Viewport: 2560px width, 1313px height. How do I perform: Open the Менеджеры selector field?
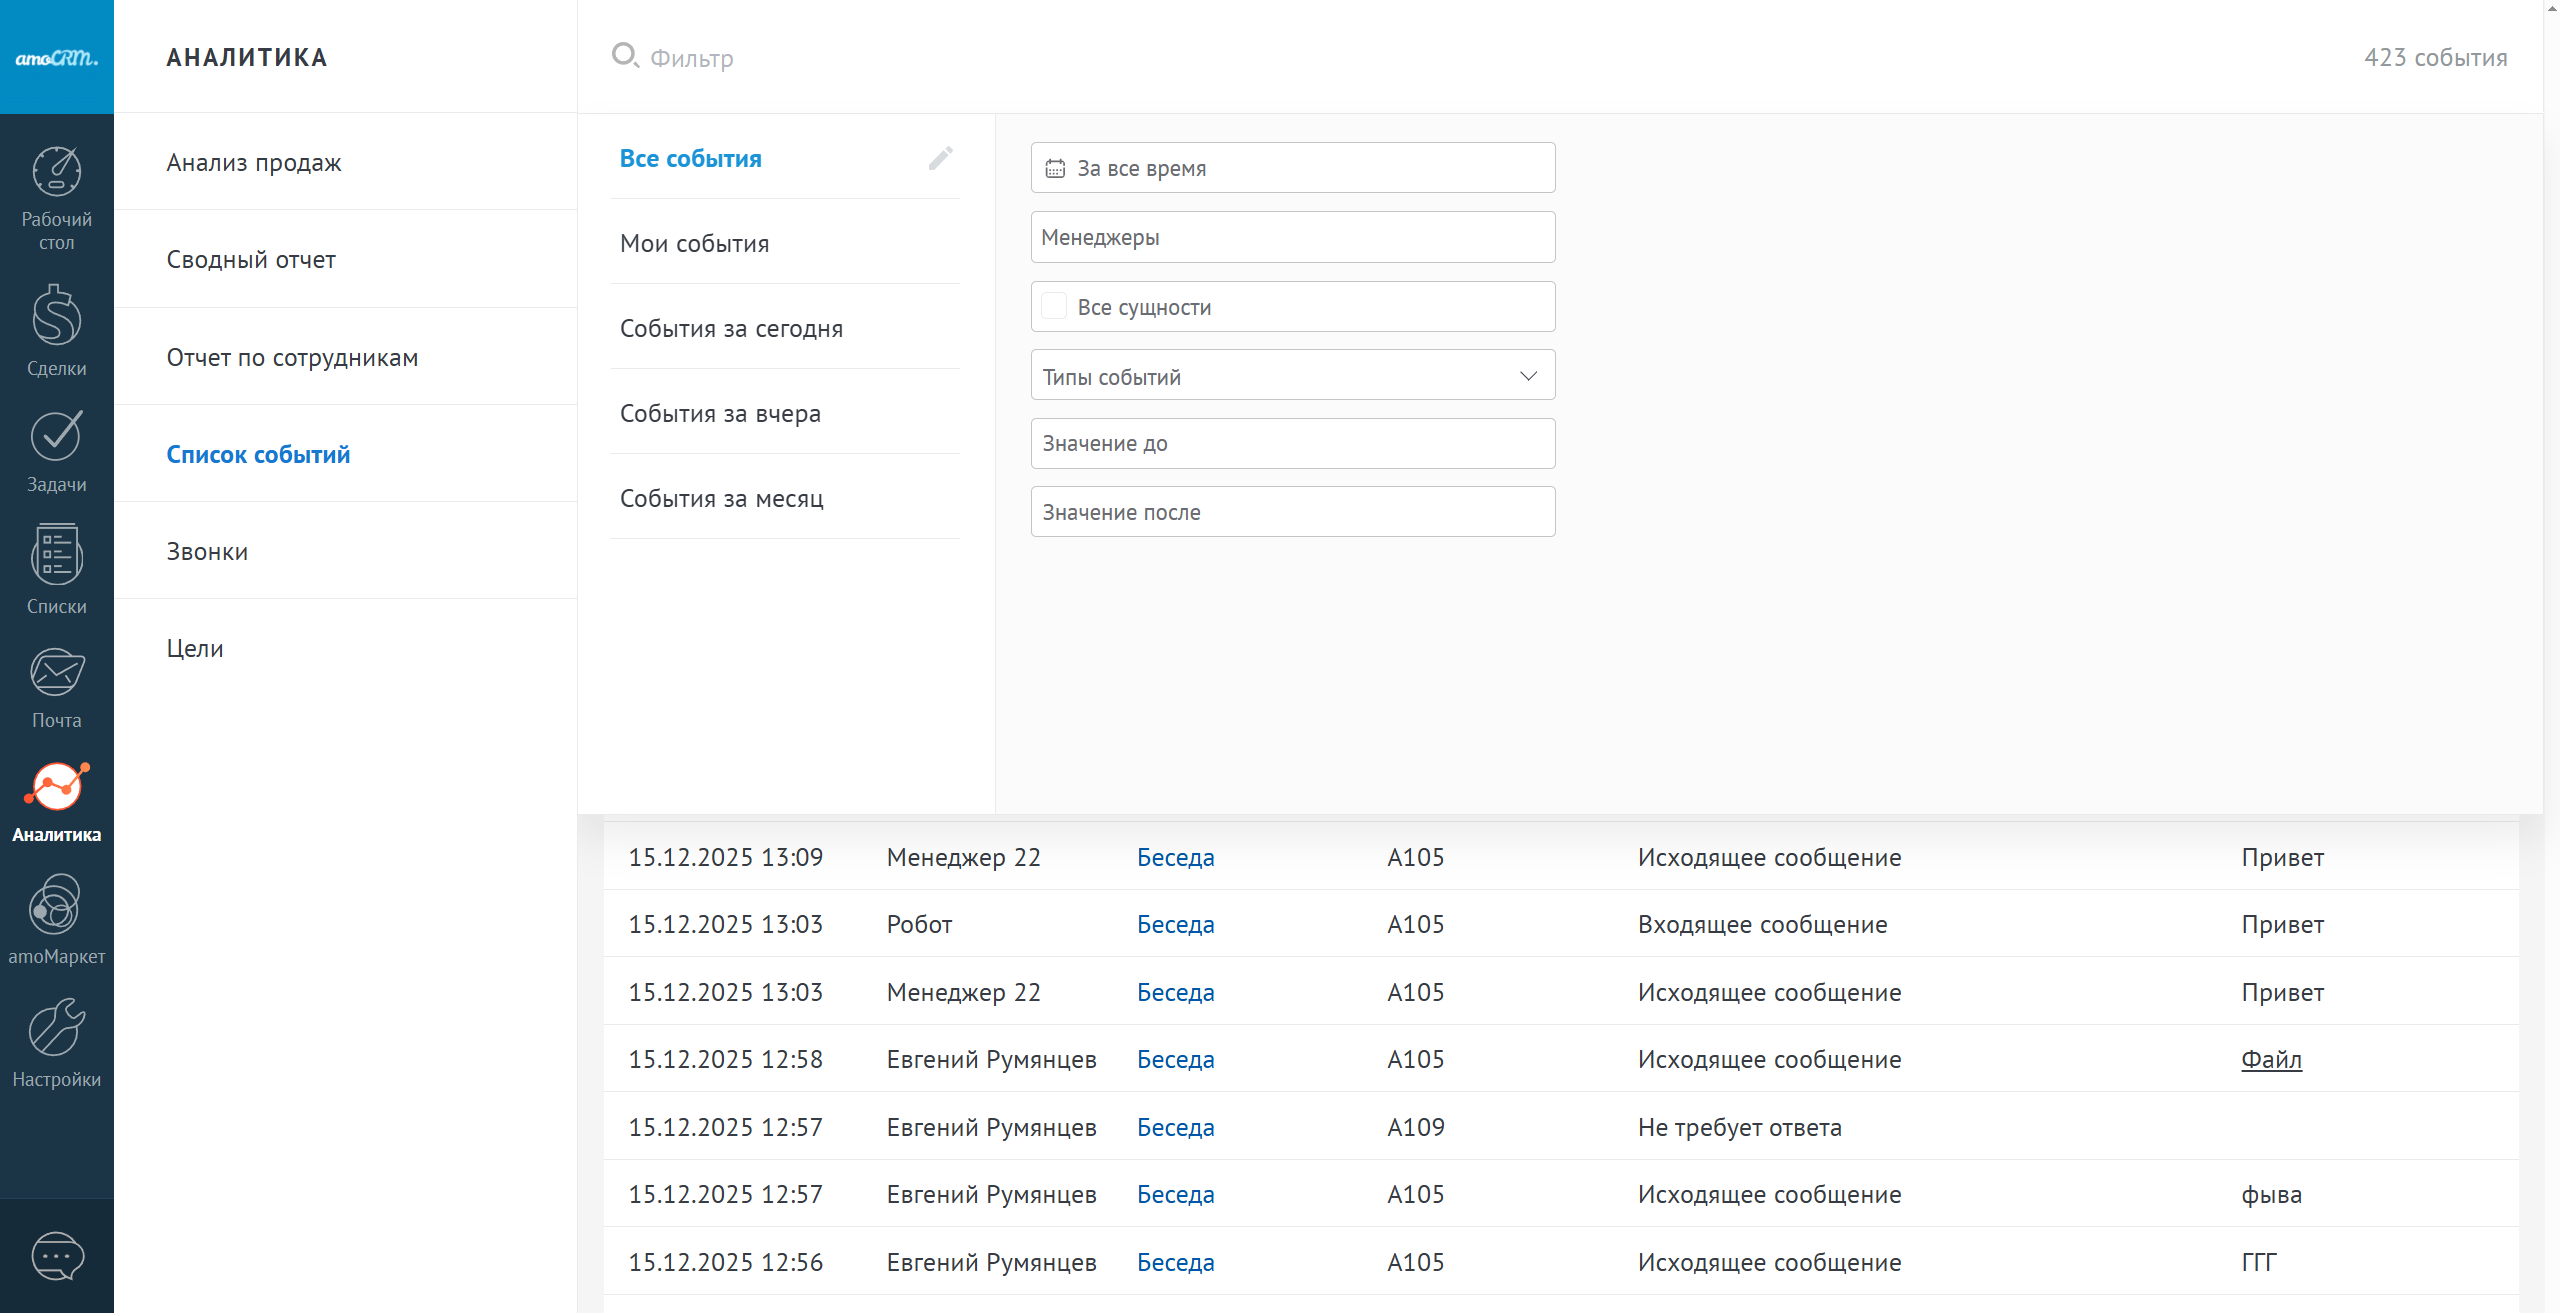(1292, 237)
